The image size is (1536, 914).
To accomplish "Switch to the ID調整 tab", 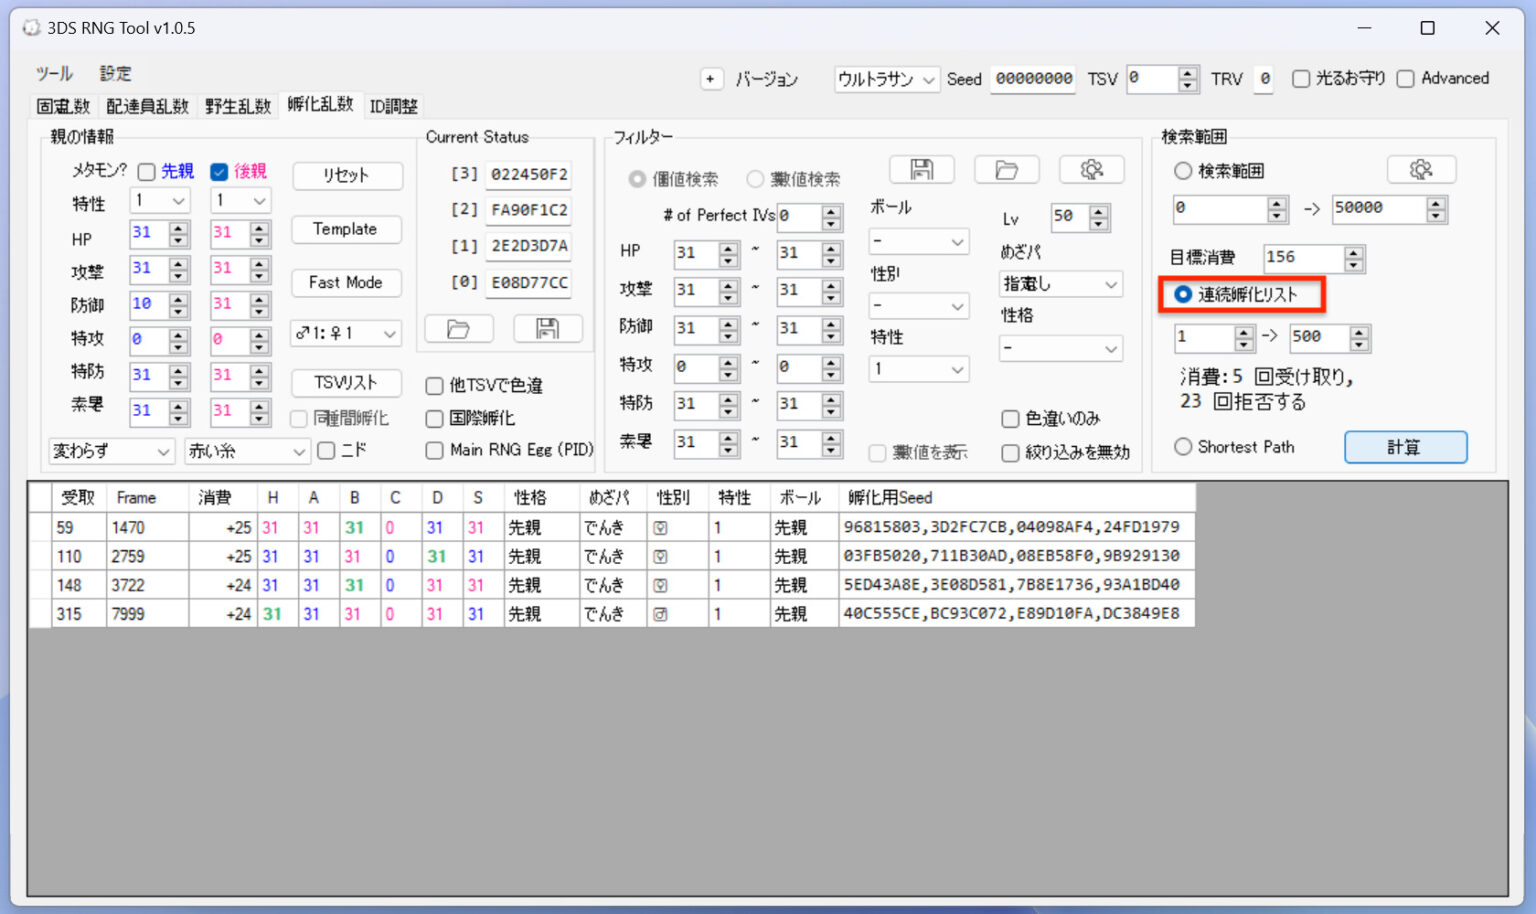I will point(393,106).
